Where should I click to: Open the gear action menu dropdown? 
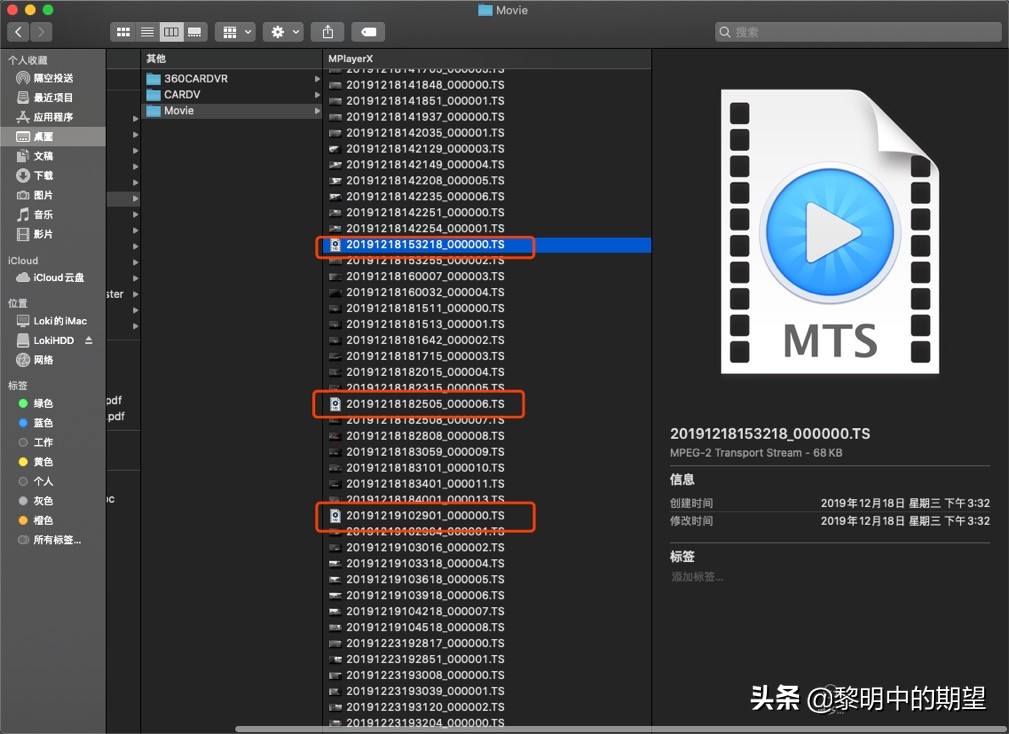282,32
